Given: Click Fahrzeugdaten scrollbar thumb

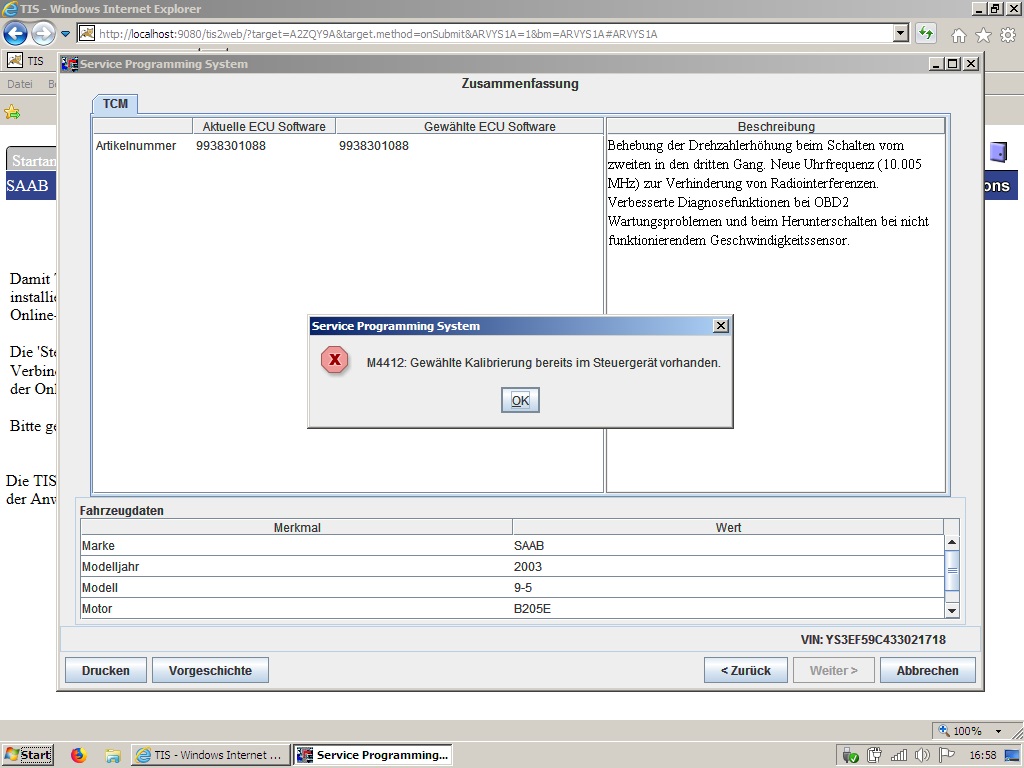Looking at the screenshot, I should [952, 570].
